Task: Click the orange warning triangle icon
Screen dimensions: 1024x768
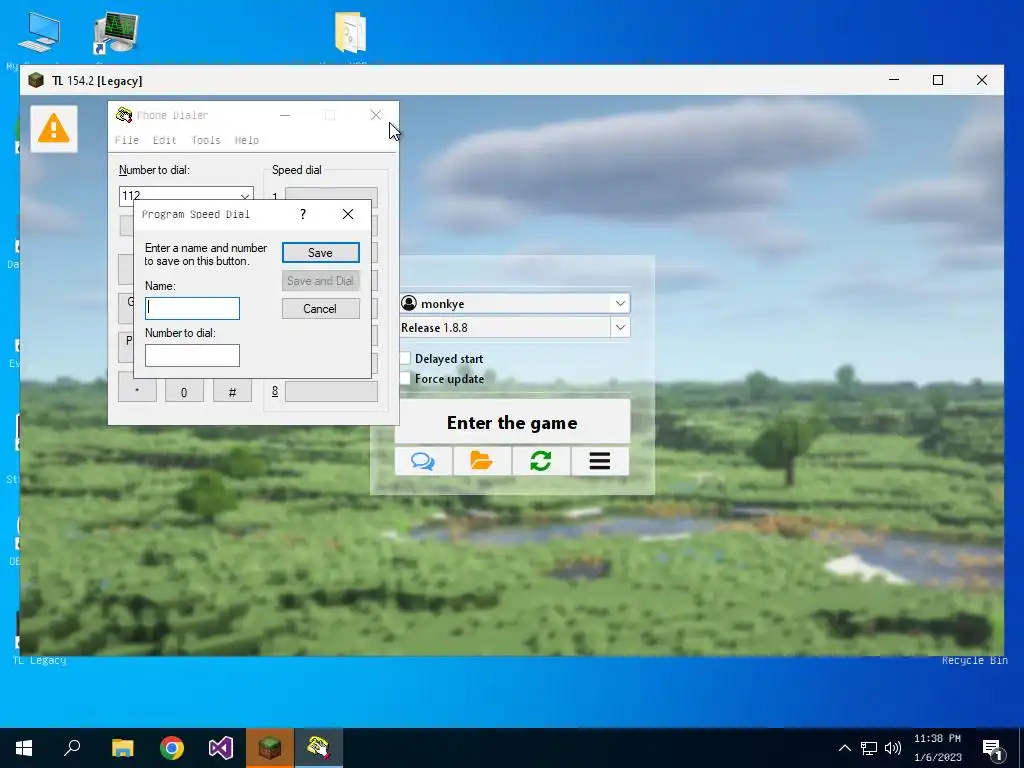Action: click(x=54, y=129)
